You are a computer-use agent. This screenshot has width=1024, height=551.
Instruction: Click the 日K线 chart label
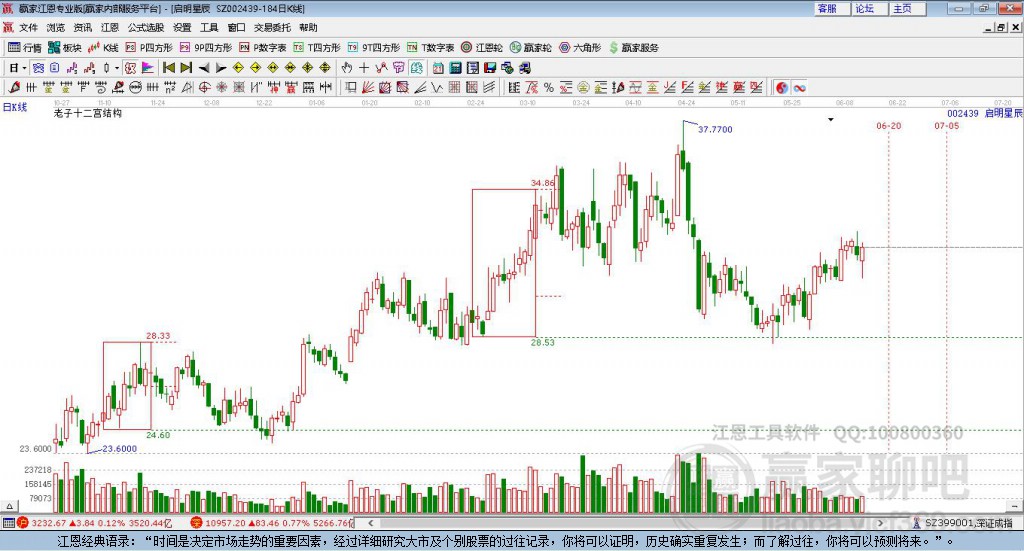[x=14, y=107]
